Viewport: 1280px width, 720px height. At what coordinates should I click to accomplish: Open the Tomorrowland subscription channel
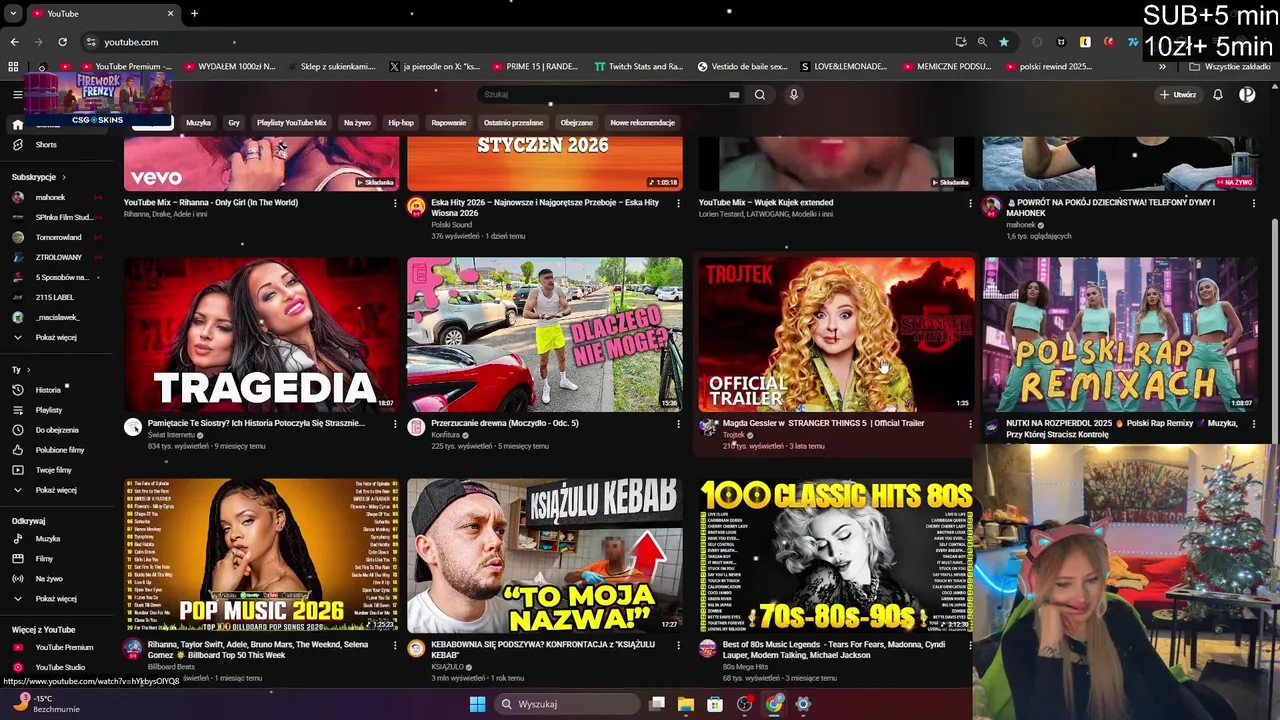[58, 237]
